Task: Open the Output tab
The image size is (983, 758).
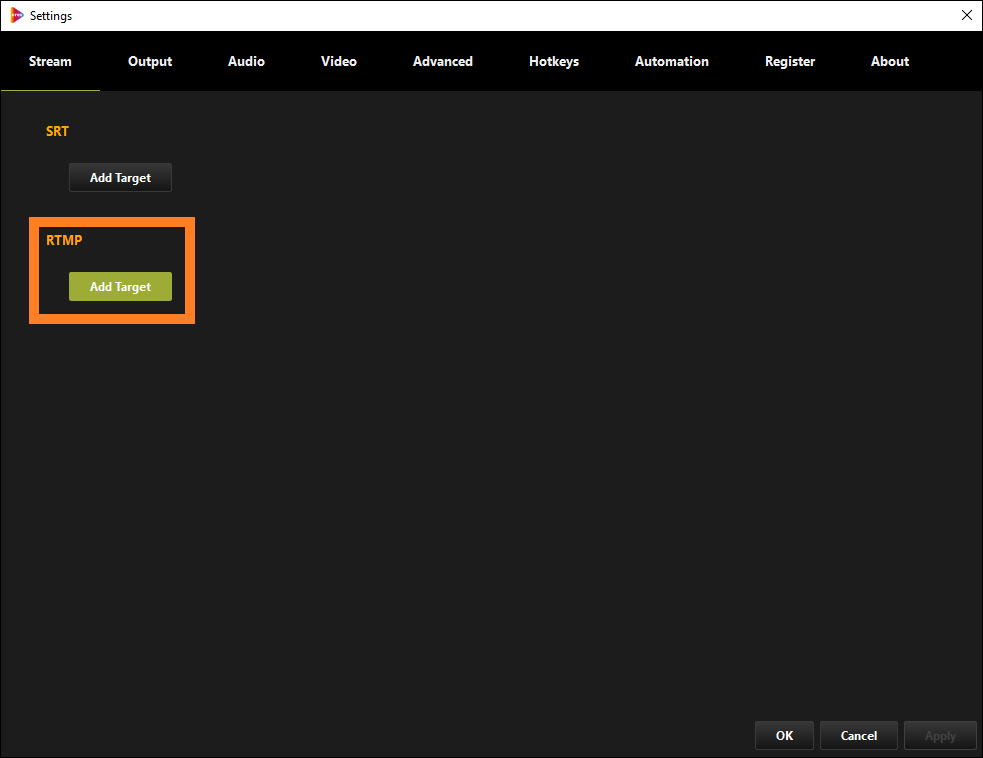Action: point(149,61)
